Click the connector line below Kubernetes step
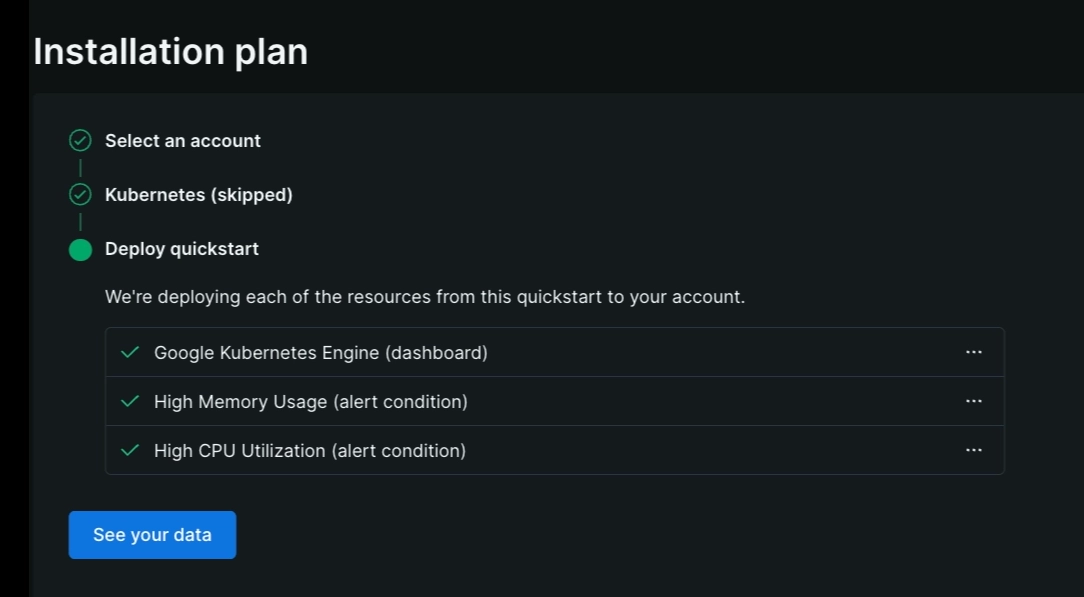The width and height of the screenshot is (1084, 597). click(80, 222)
